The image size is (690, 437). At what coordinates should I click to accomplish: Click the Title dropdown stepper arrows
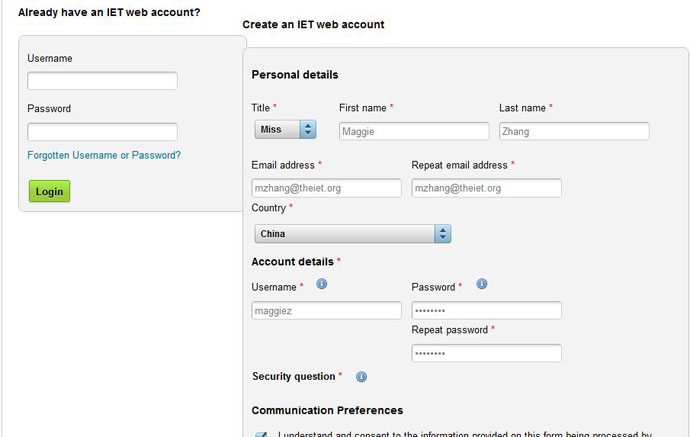pos(308,129)
